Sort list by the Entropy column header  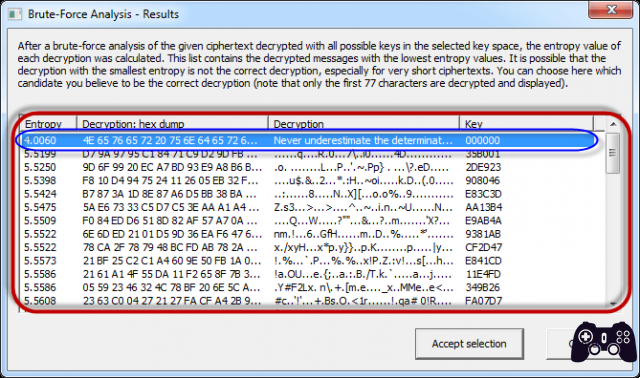point(49,124)
